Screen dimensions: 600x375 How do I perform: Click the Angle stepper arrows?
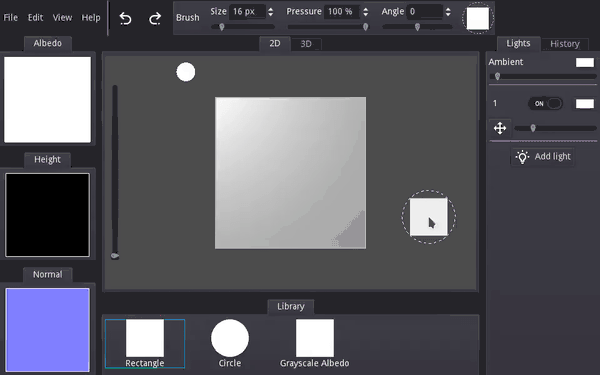pyautogui.click(x=448, y=12)
